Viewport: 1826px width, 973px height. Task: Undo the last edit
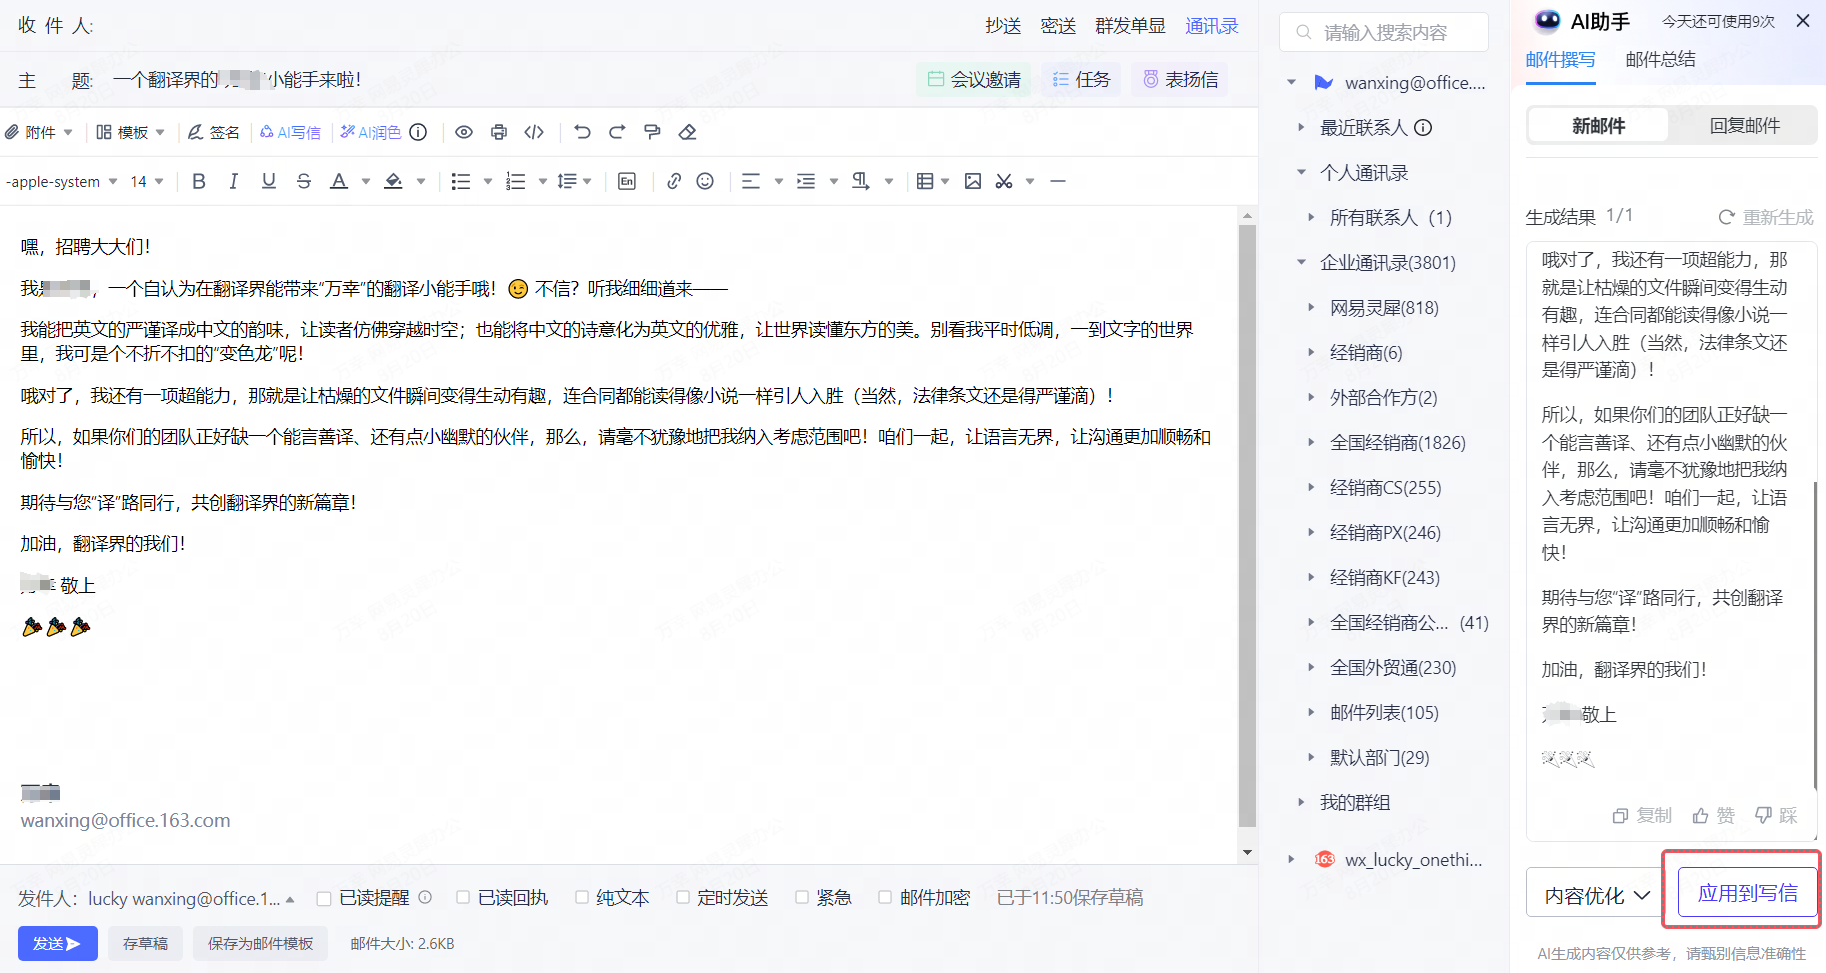(582, 132)
